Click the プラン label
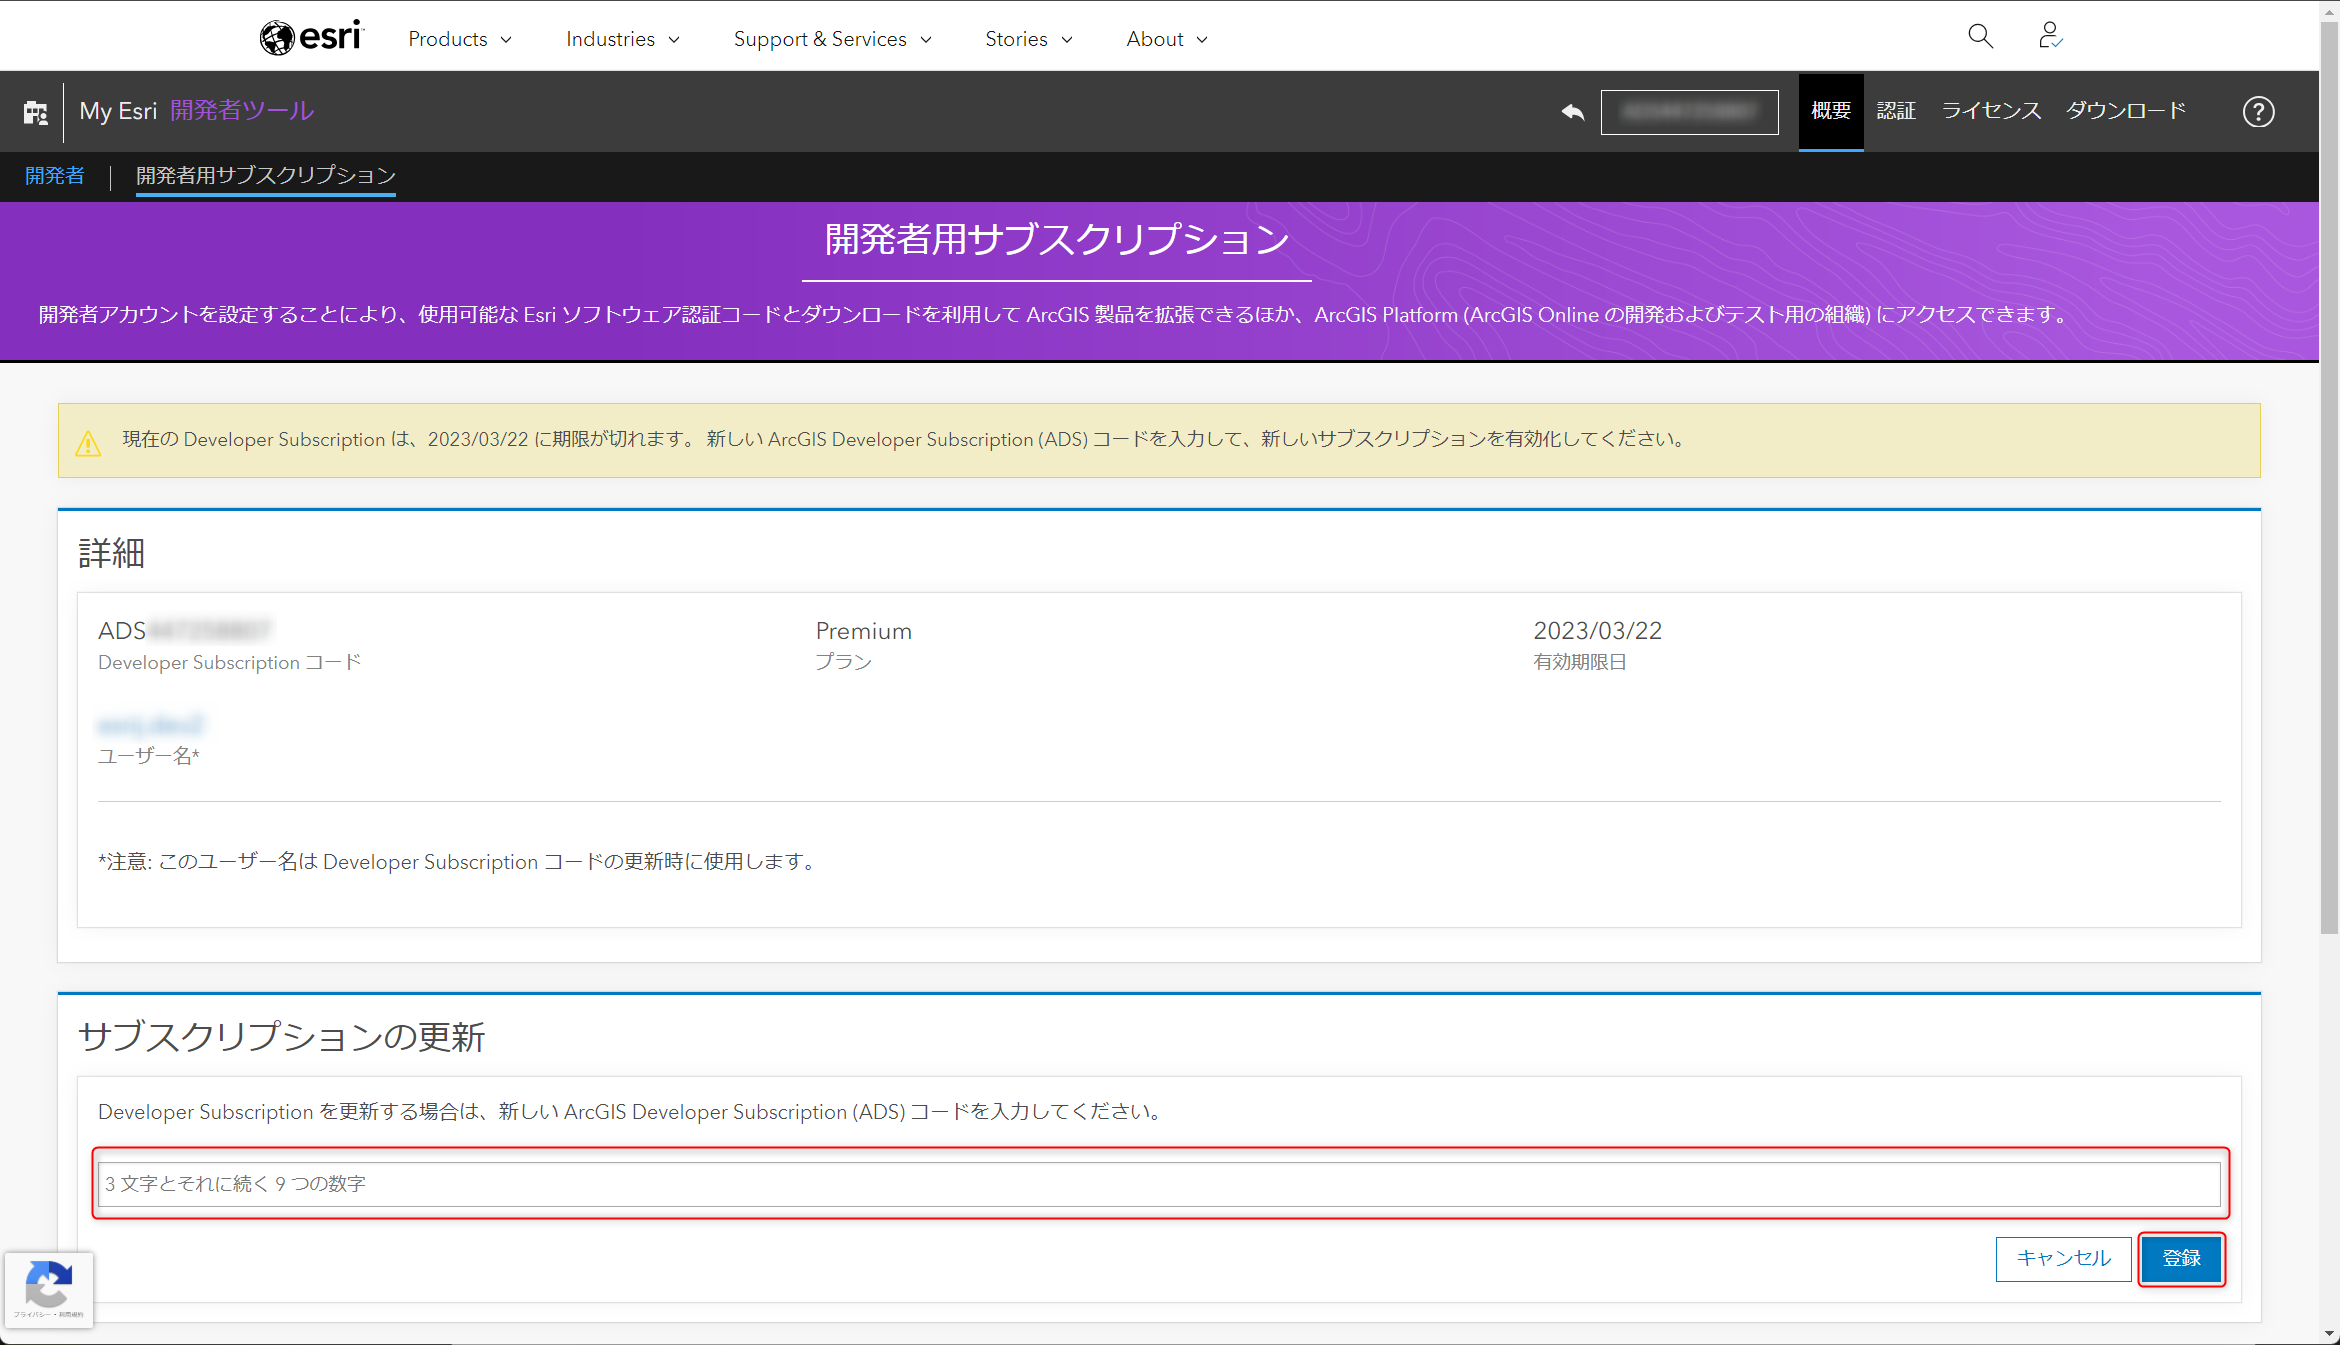The height and width of the screenshot is (1345, 2340). click(x=844, y=662)
